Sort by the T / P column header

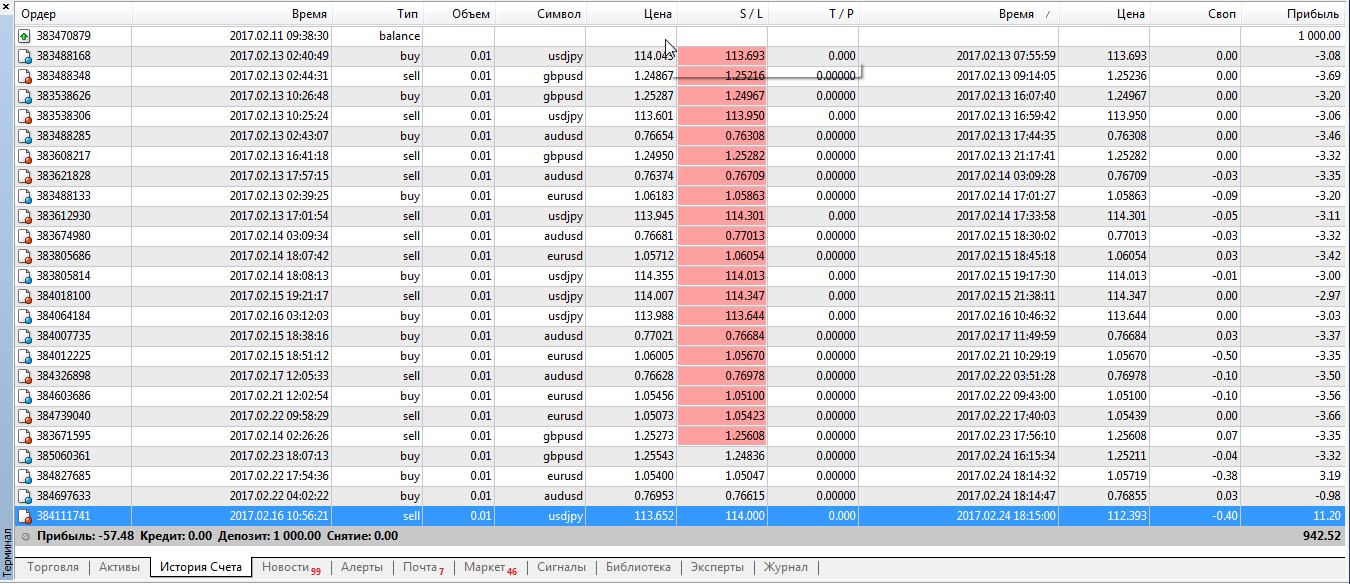813,14
